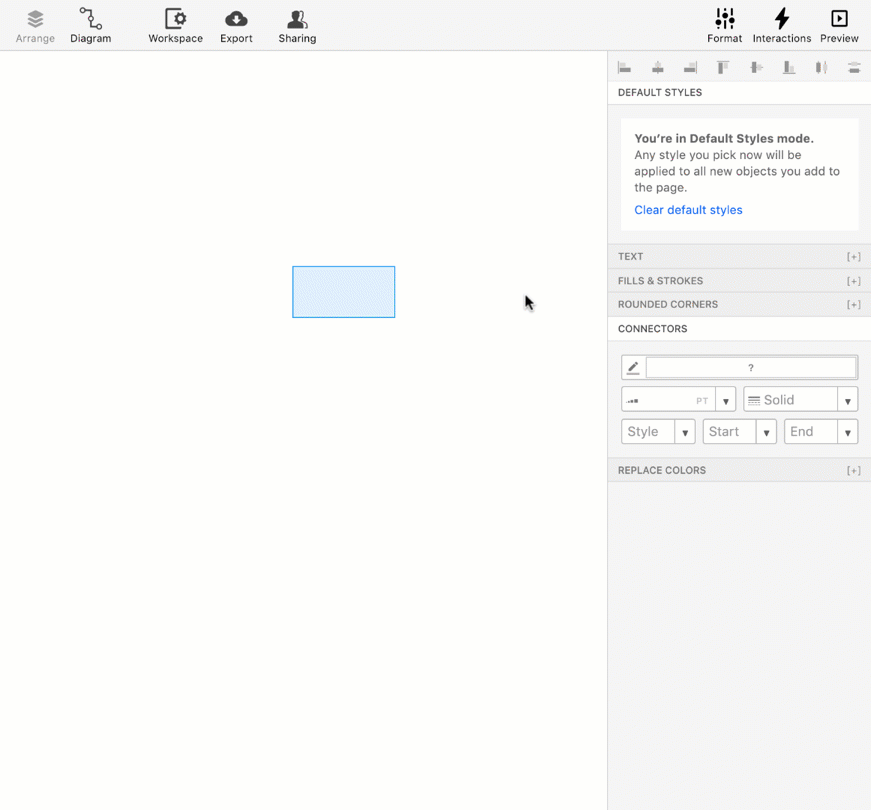Open the Format panel

(725, 24)
